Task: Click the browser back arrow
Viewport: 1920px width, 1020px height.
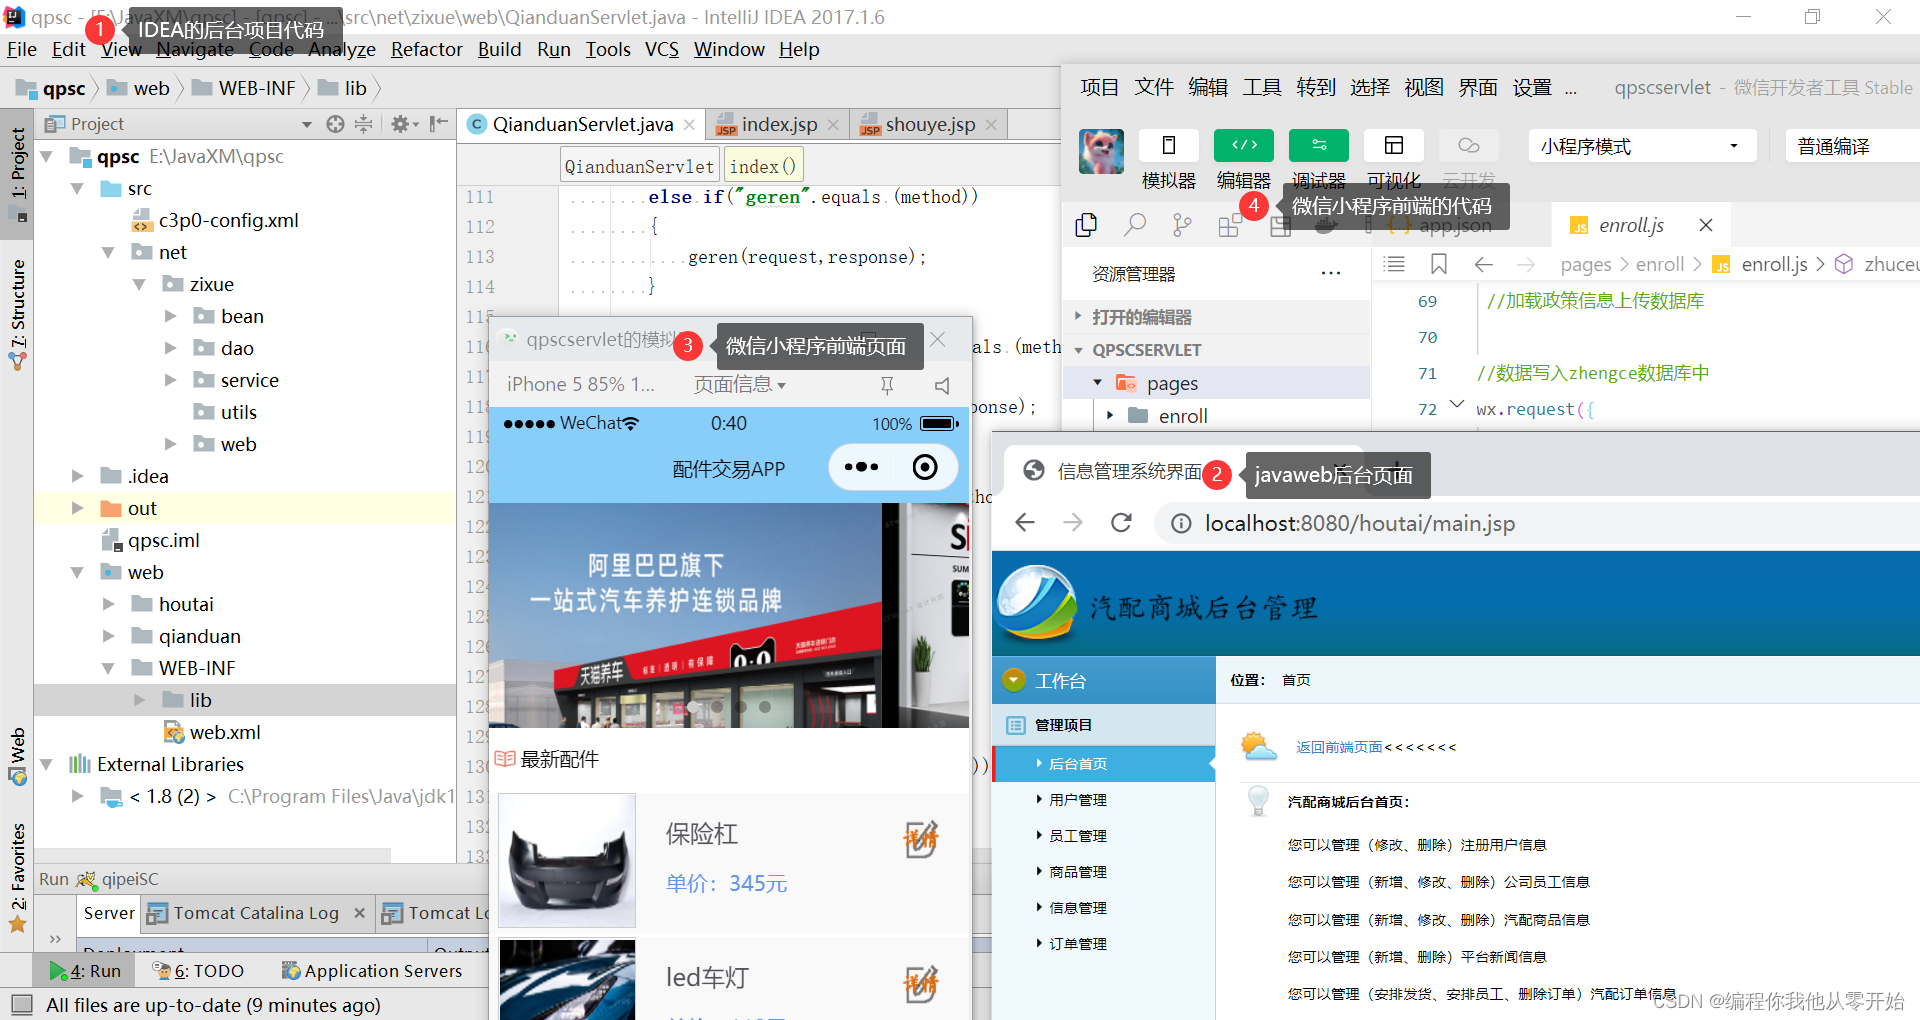Action: coord(1025,523)
